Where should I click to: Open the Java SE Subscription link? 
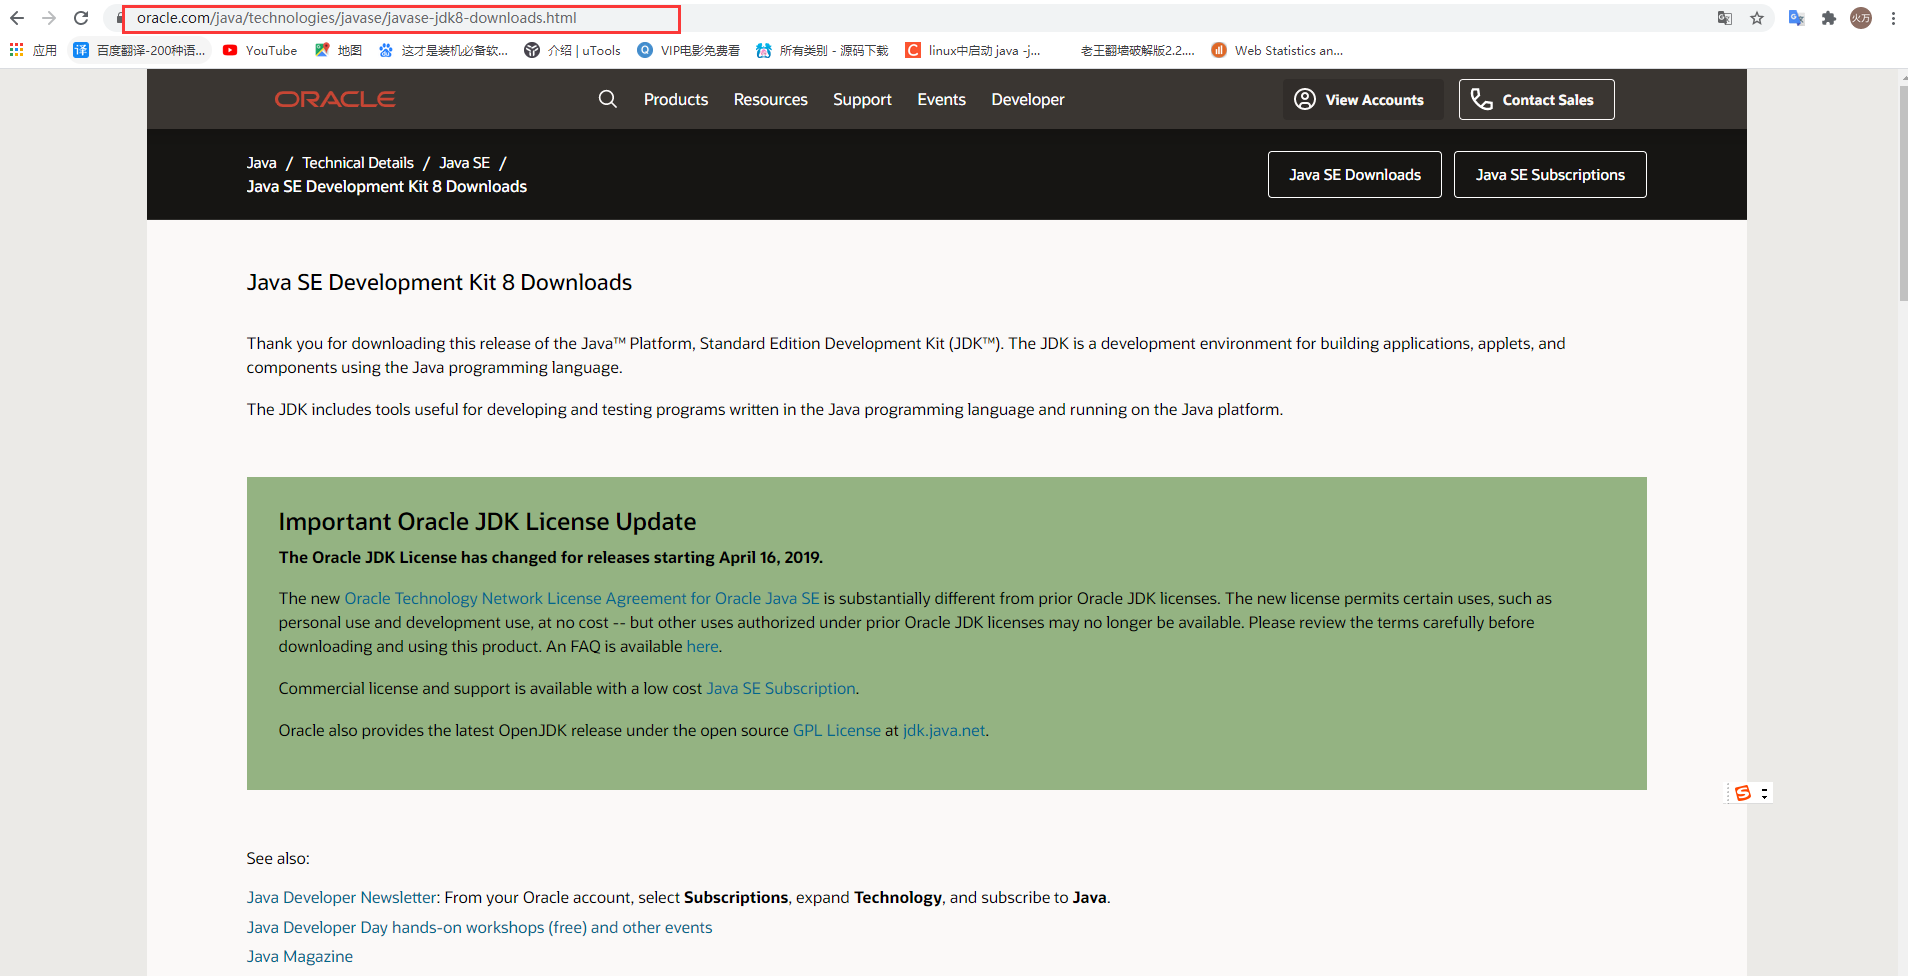coord(781,688)
